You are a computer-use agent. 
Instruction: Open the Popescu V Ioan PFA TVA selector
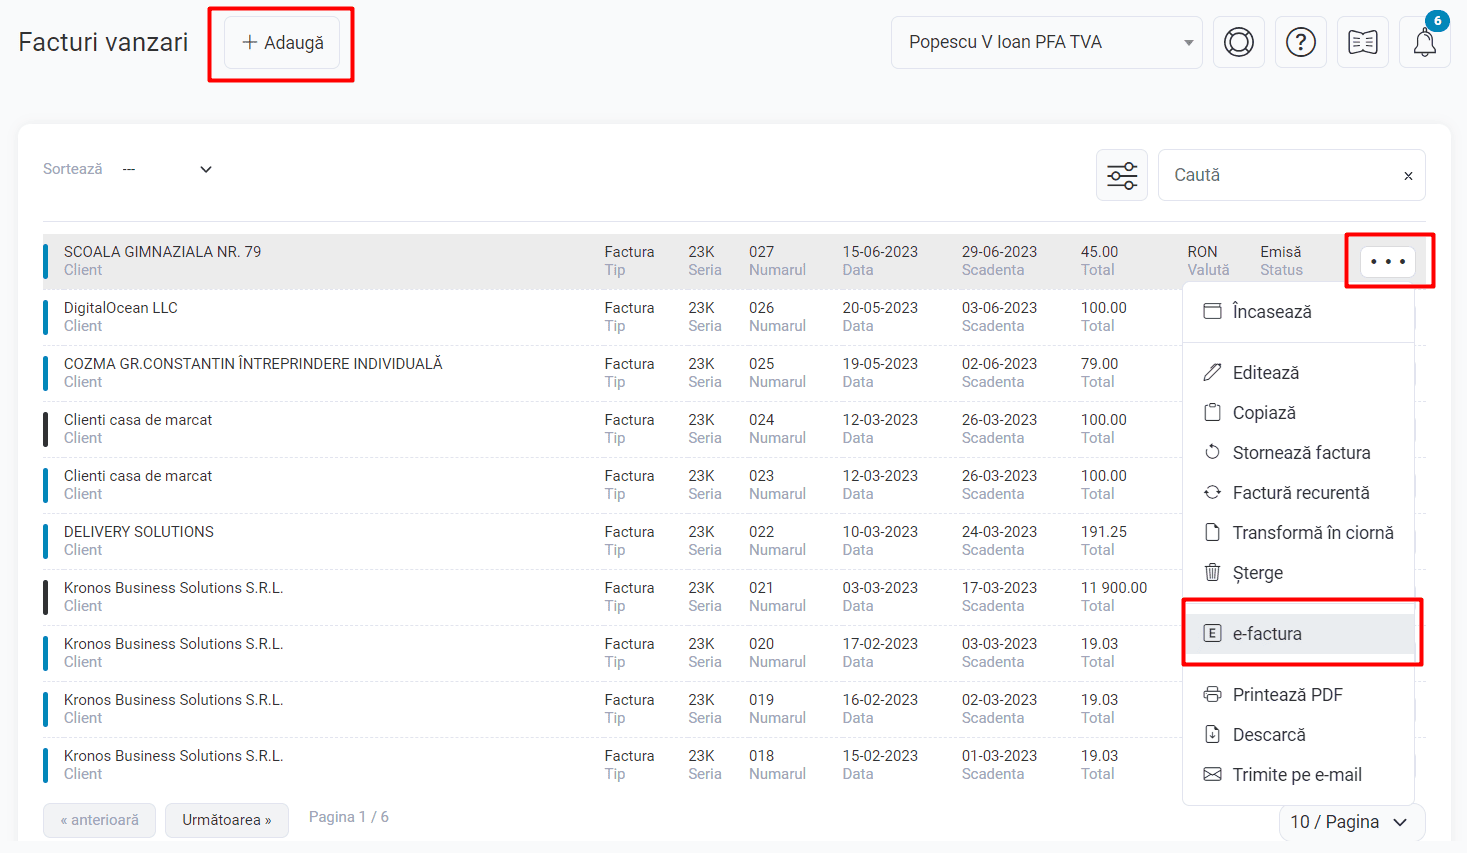tap(1045, 43)
